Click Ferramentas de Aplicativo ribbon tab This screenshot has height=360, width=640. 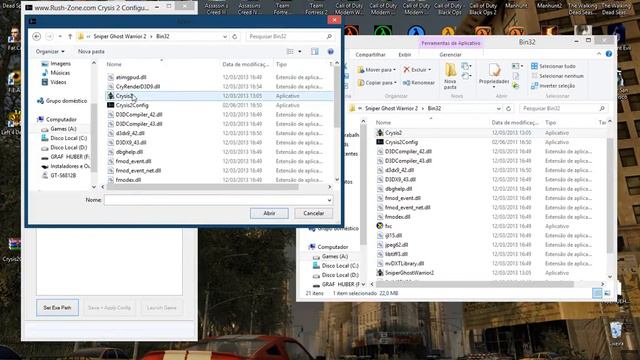pyautogui.click(x=451, y=43)
